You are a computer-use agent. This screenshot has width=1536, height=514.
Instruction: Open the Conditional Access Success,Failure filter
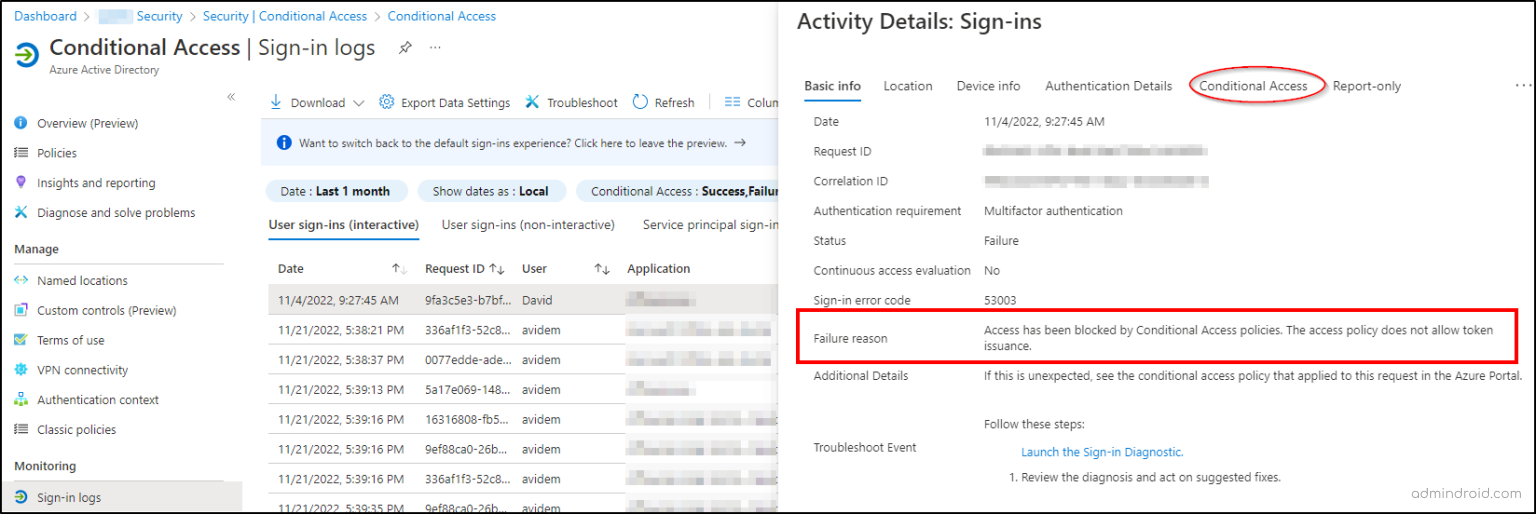(x=677, y=191)
